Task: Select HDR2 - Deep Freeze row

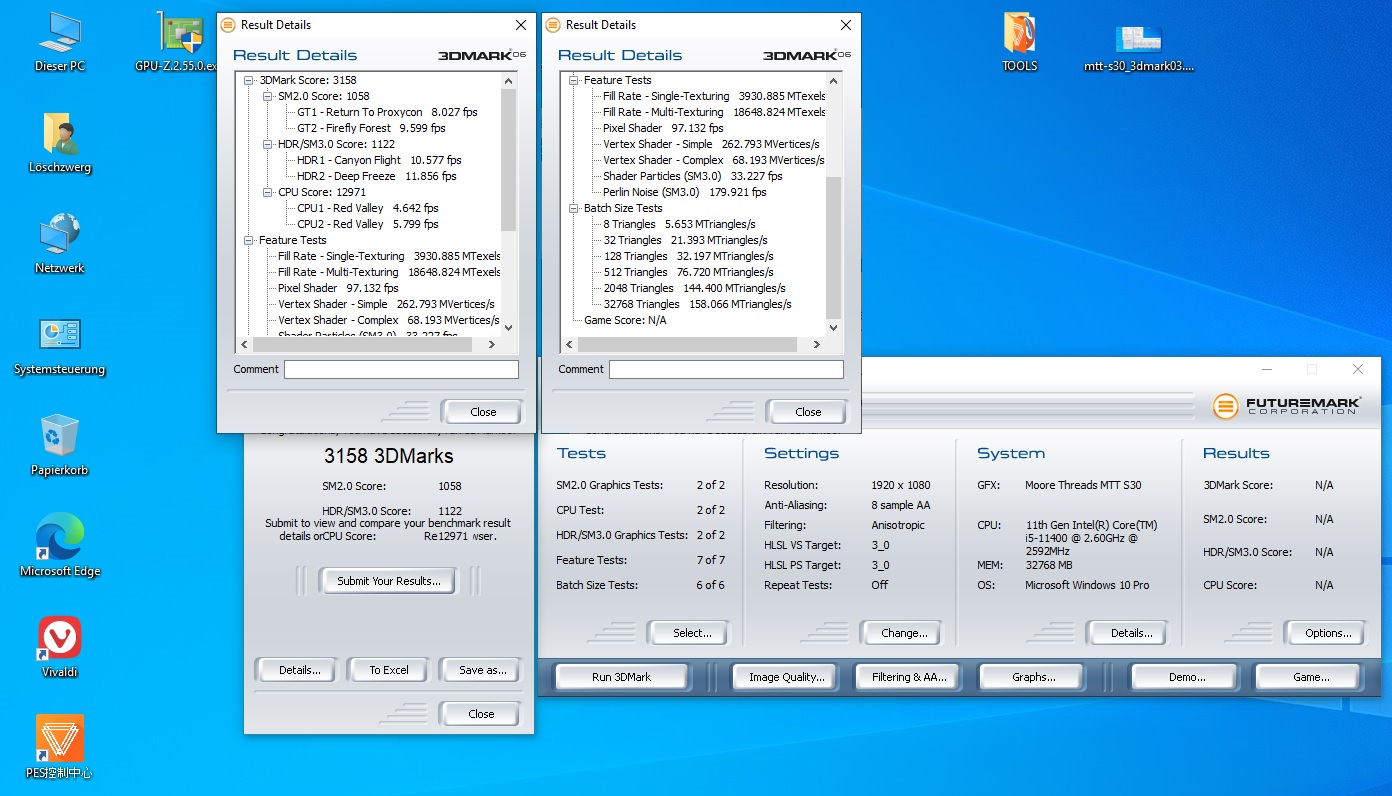Action: coord(376,176)
